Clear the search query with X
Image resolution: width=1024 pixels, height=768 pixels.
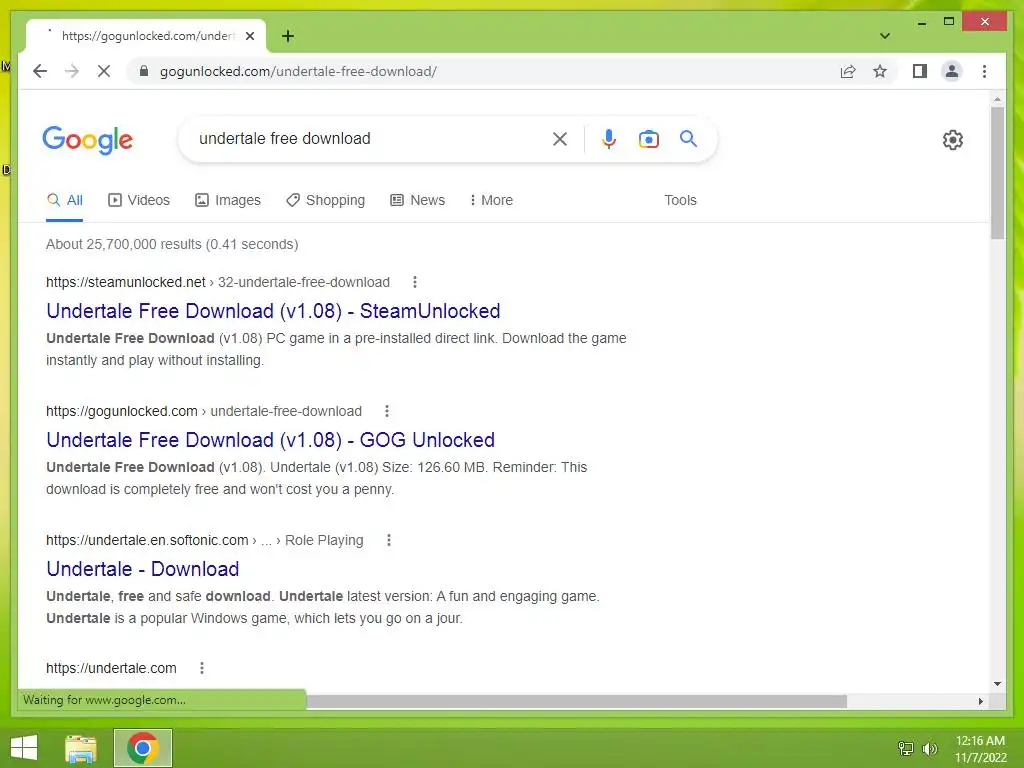click(x=560, y=138)
